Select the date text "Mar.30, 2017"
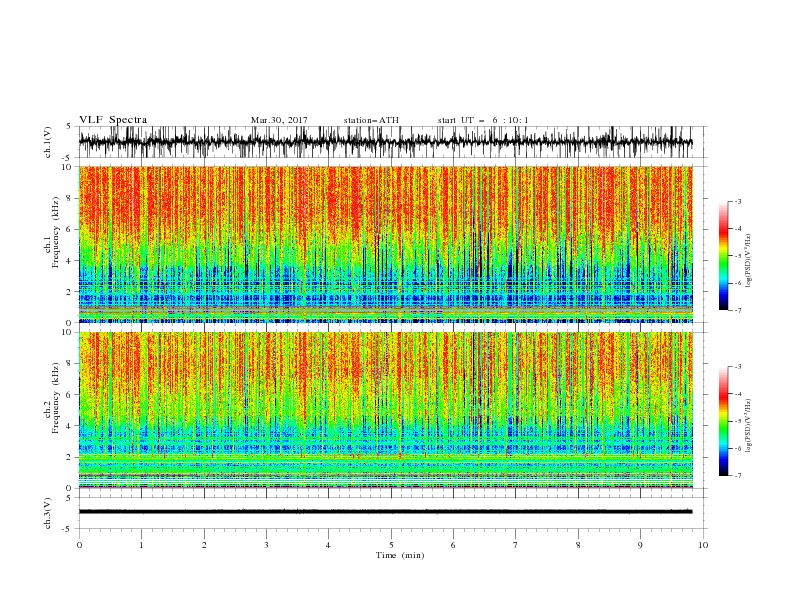 point(279,120)
